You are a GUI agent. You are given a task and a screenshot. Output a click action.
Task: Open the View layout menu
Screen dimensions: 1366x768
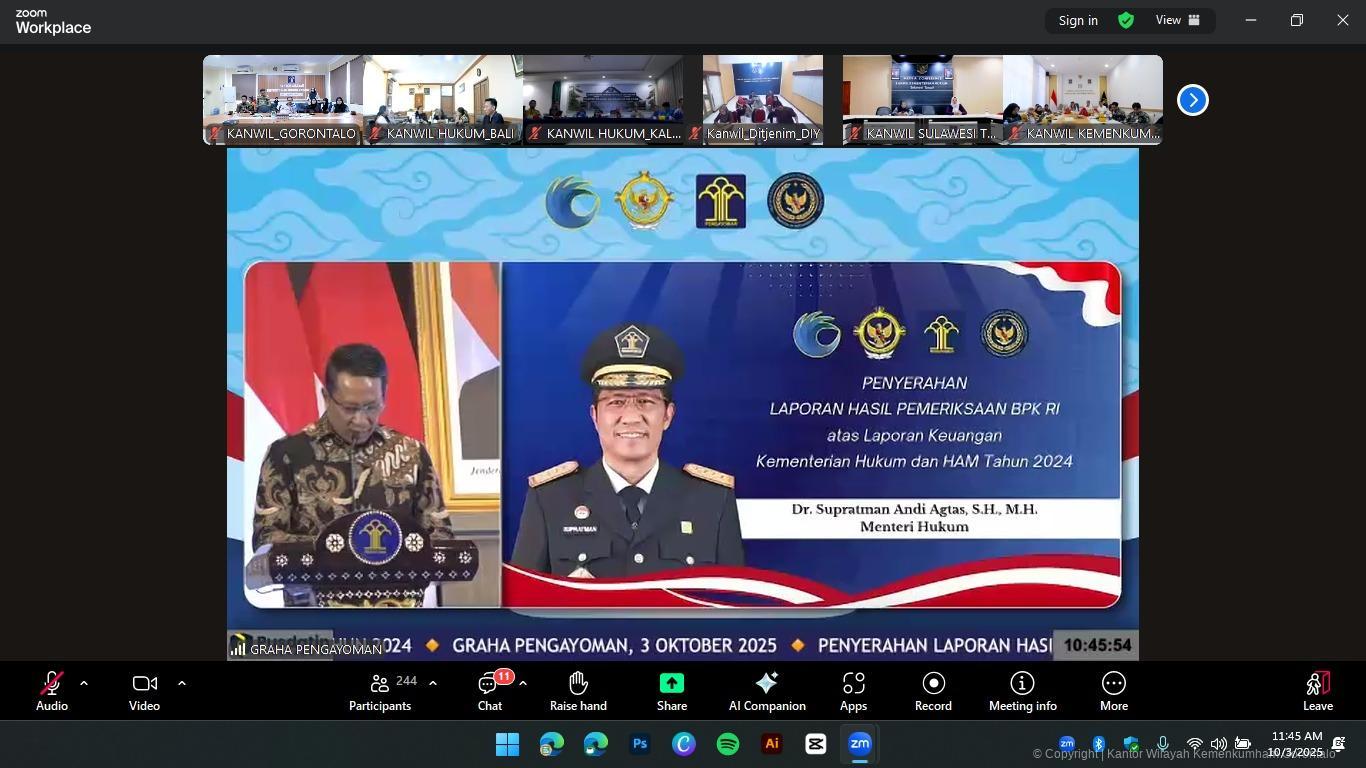click(x=1177, y=20)
